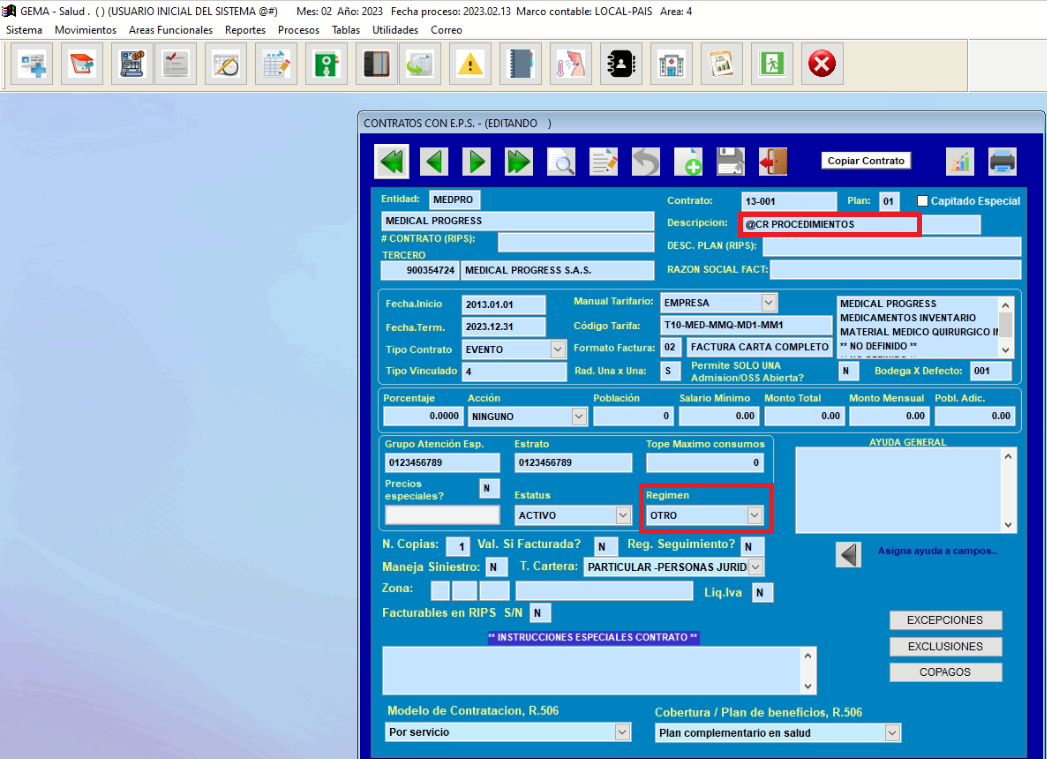
Task: Click down arrow of instrucciones especiales scrollbar
Action: (808, 686)
